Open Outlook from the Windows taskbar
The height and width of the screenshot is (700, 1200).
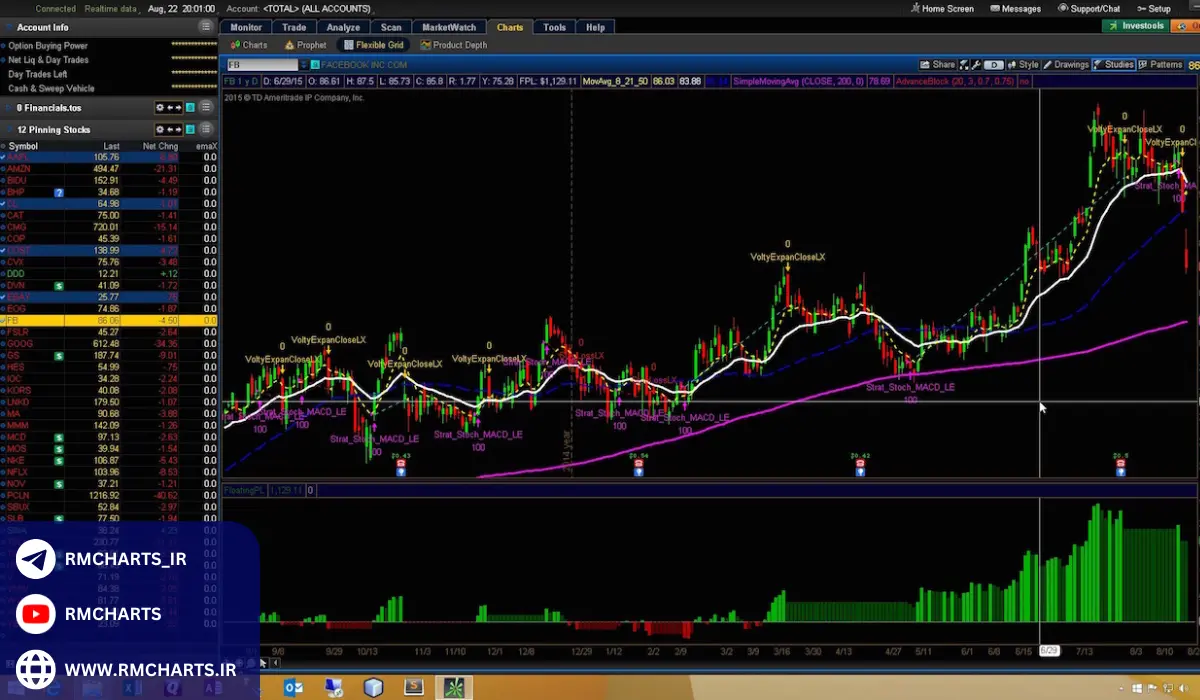pos(294,688)
